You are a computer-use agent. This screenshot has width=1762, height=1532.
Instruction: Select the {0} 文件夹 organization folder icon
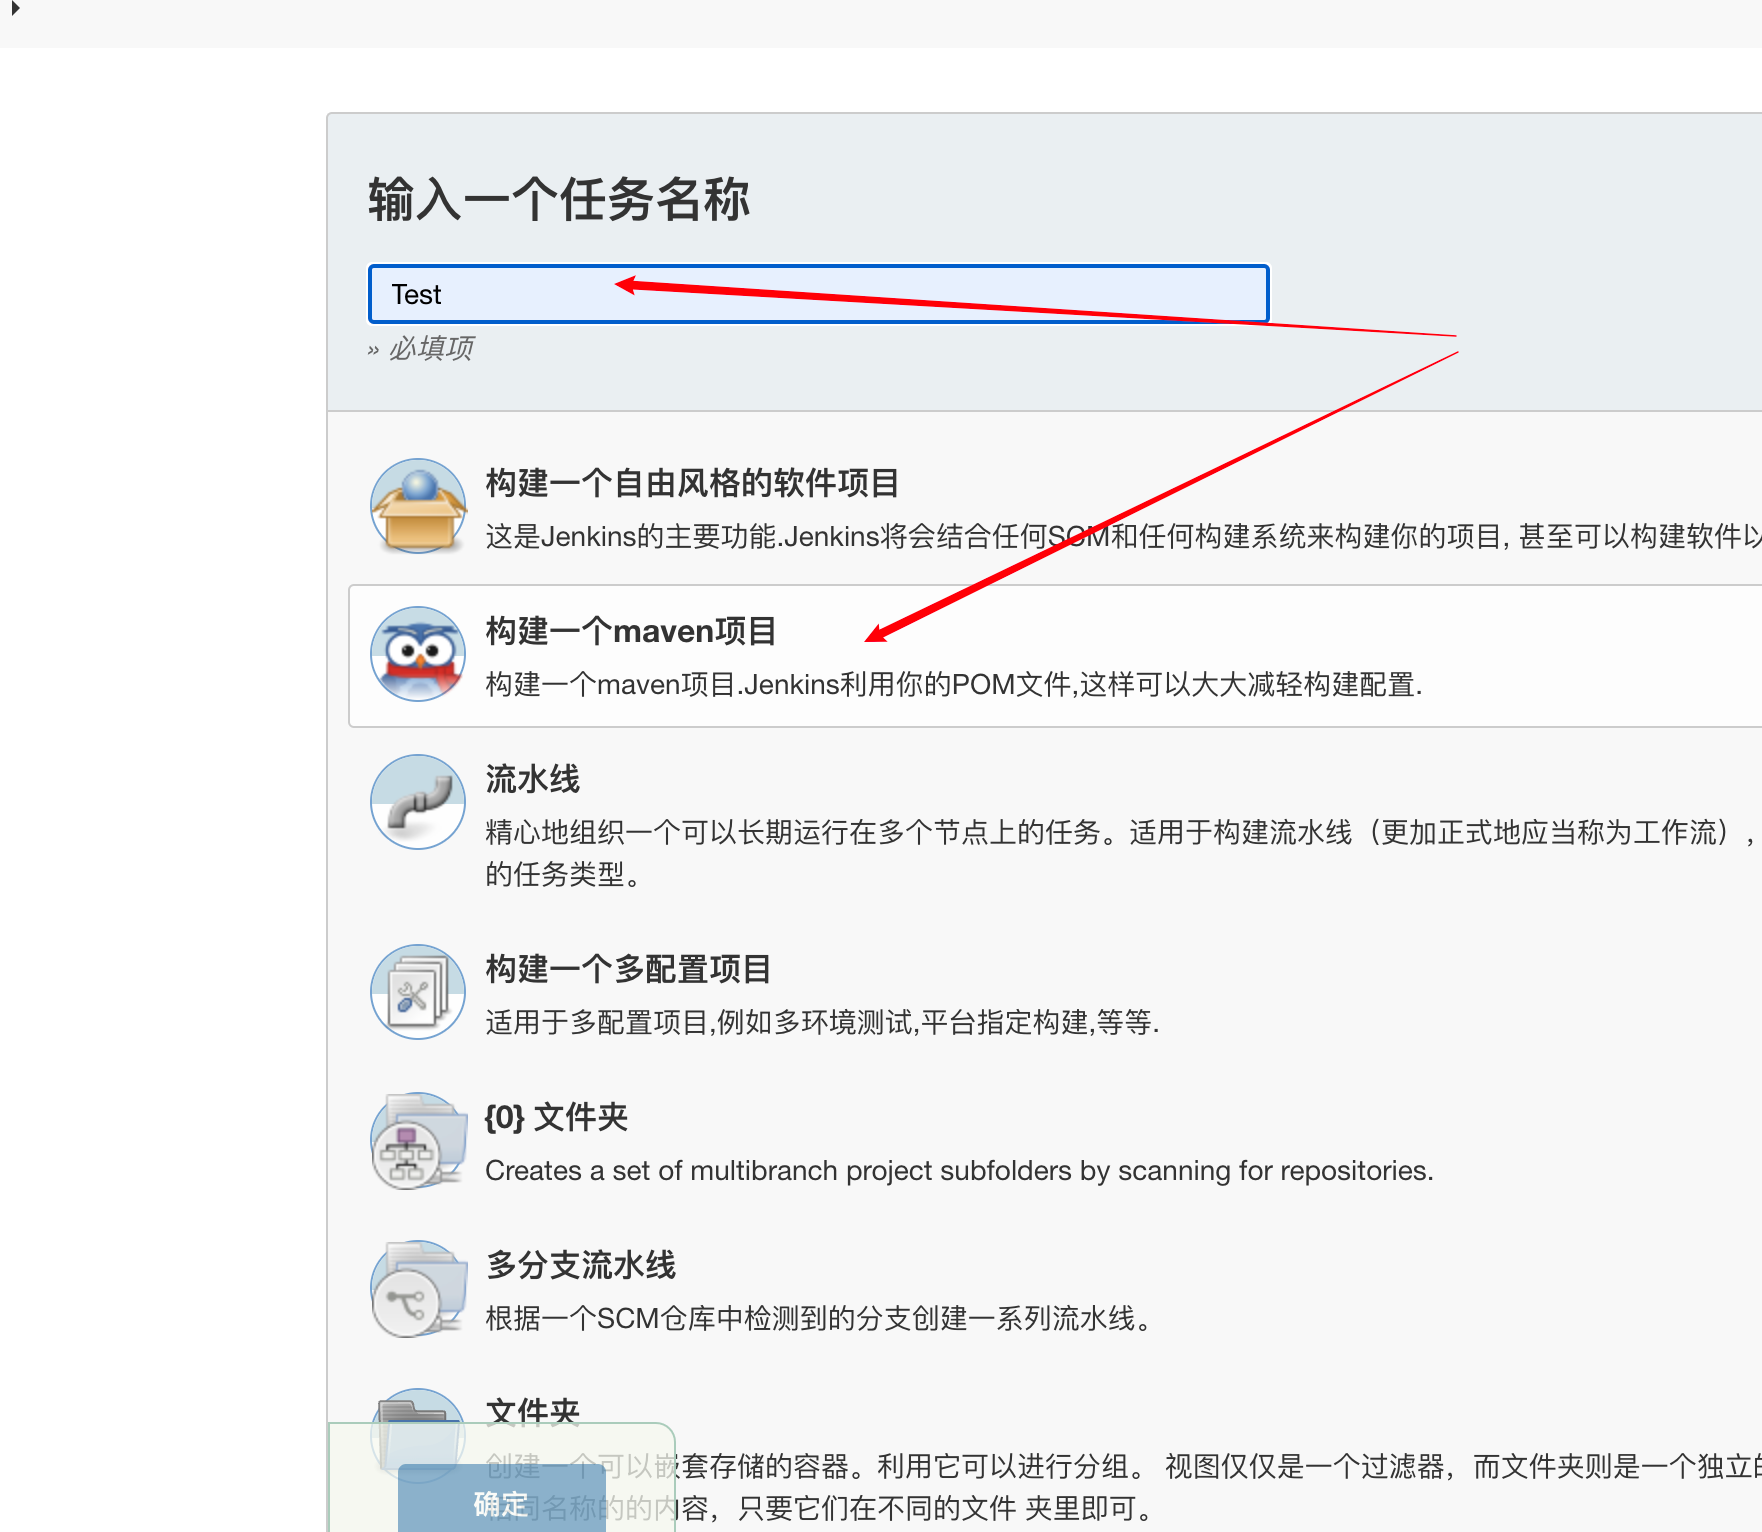(418, 1140)
